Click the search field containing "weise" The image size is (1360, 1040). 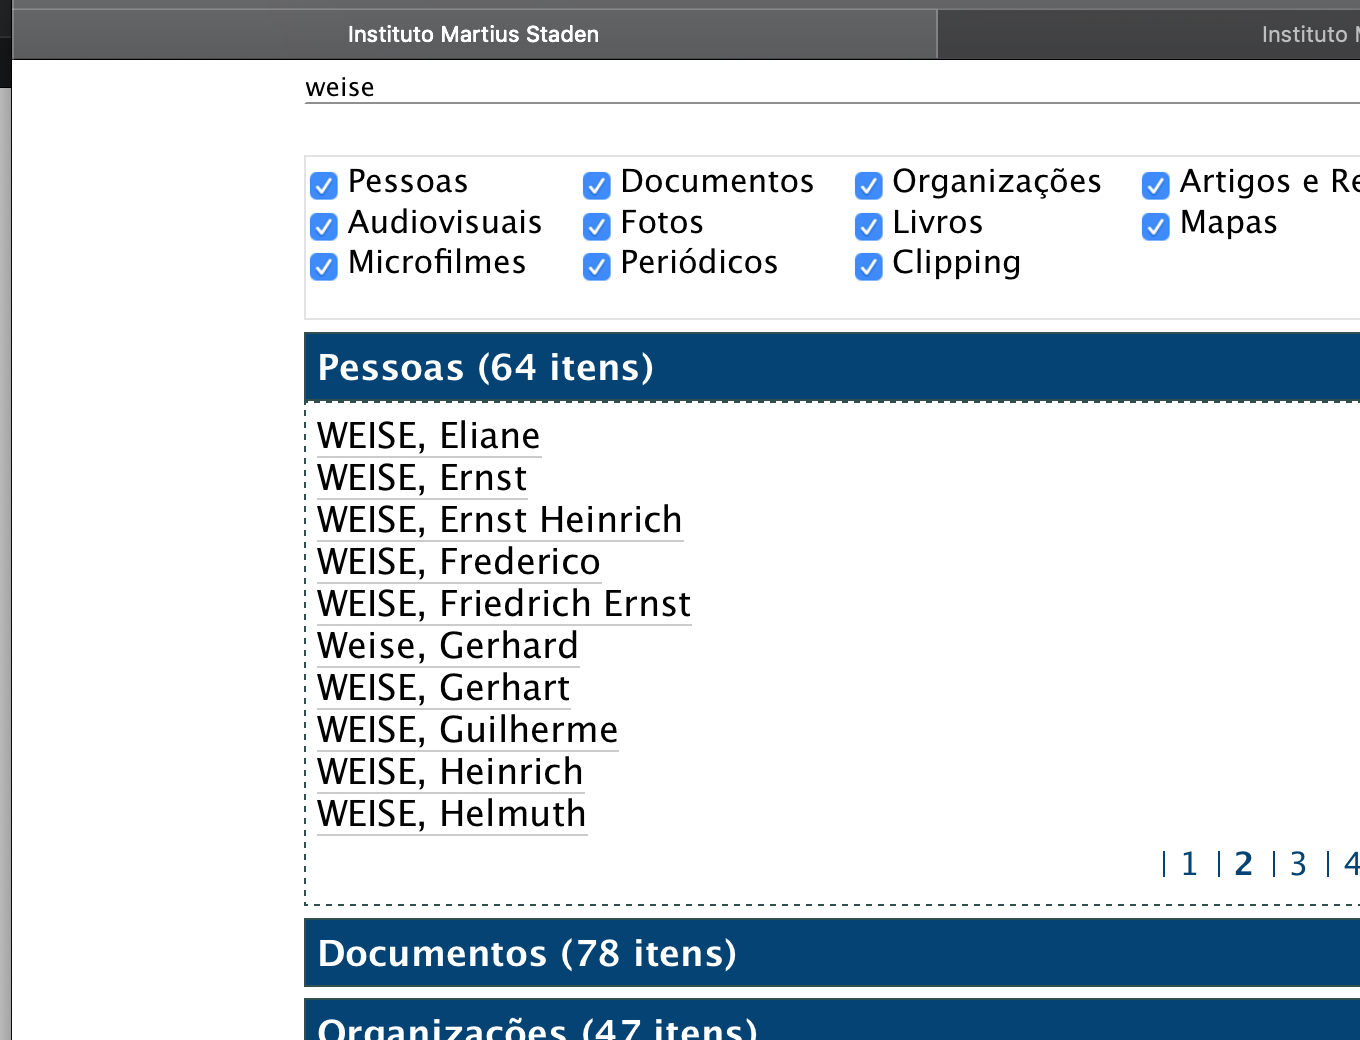click(x=800, y=88)
